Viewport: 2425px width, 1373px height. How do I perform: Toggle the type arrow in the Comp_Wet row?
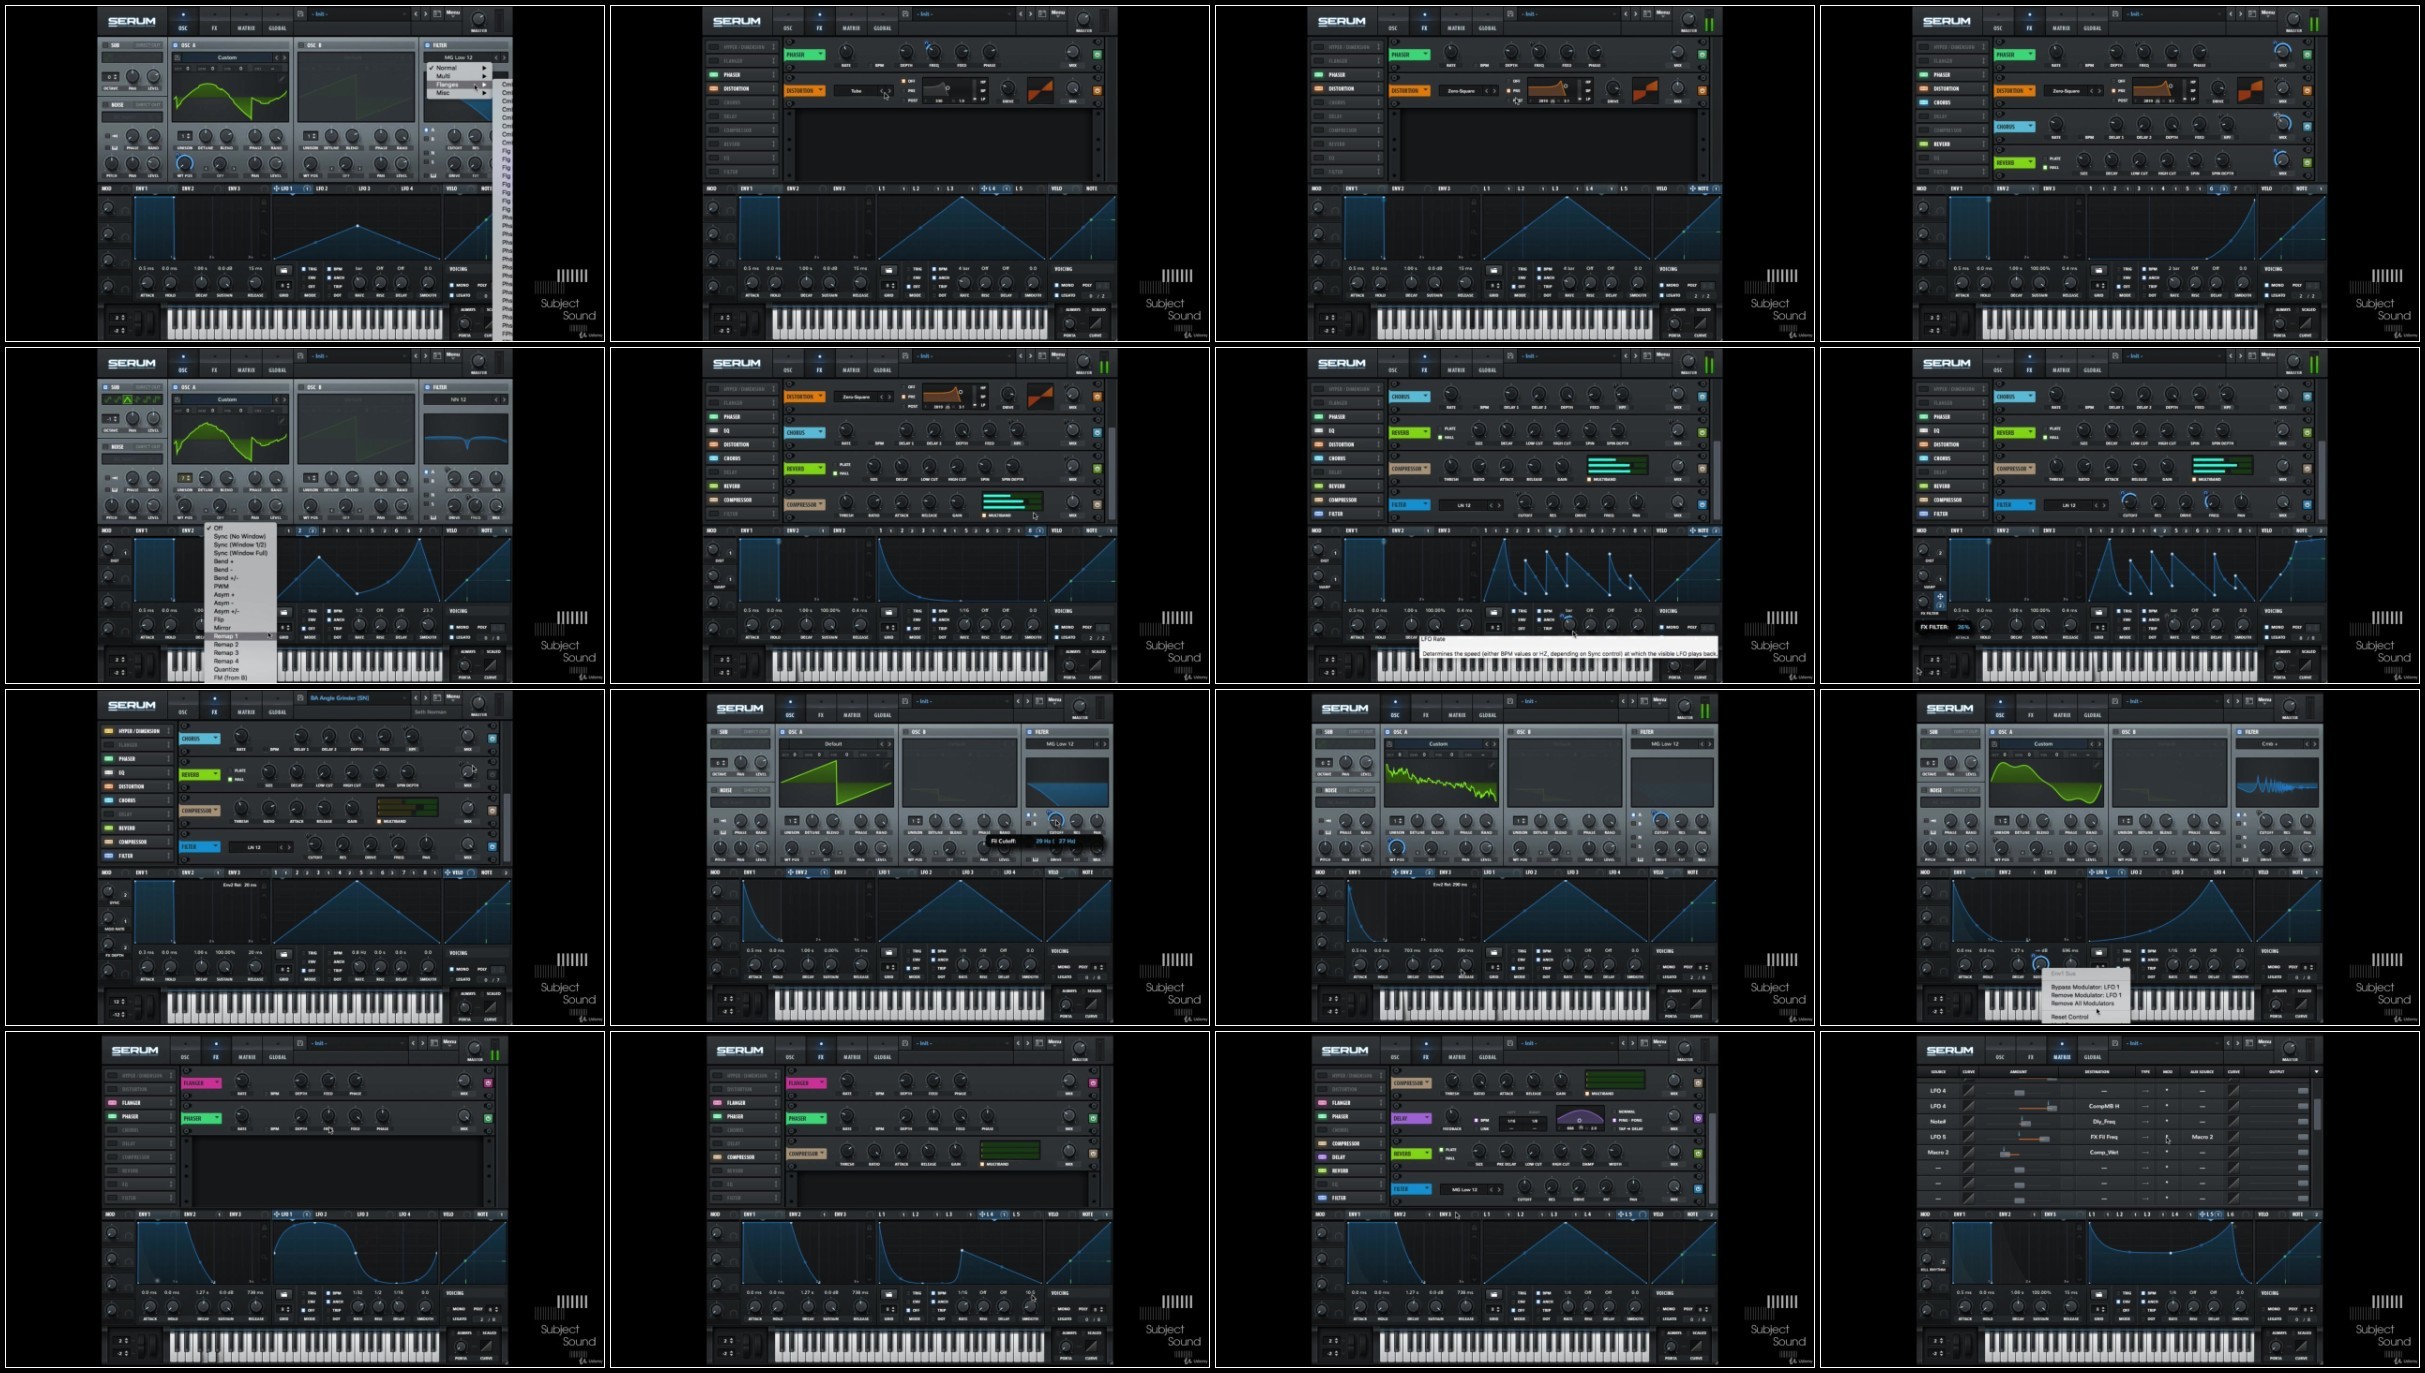coord(2146,1153)
